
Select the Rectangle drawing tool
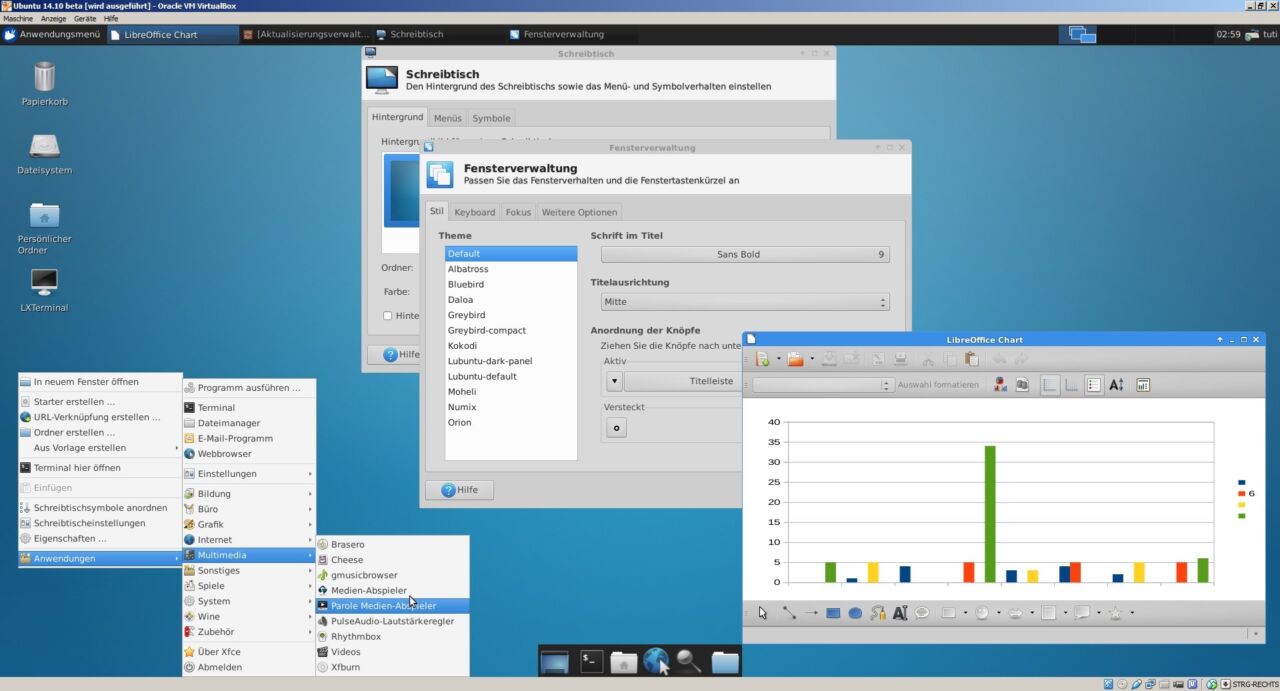click(832, 612)
